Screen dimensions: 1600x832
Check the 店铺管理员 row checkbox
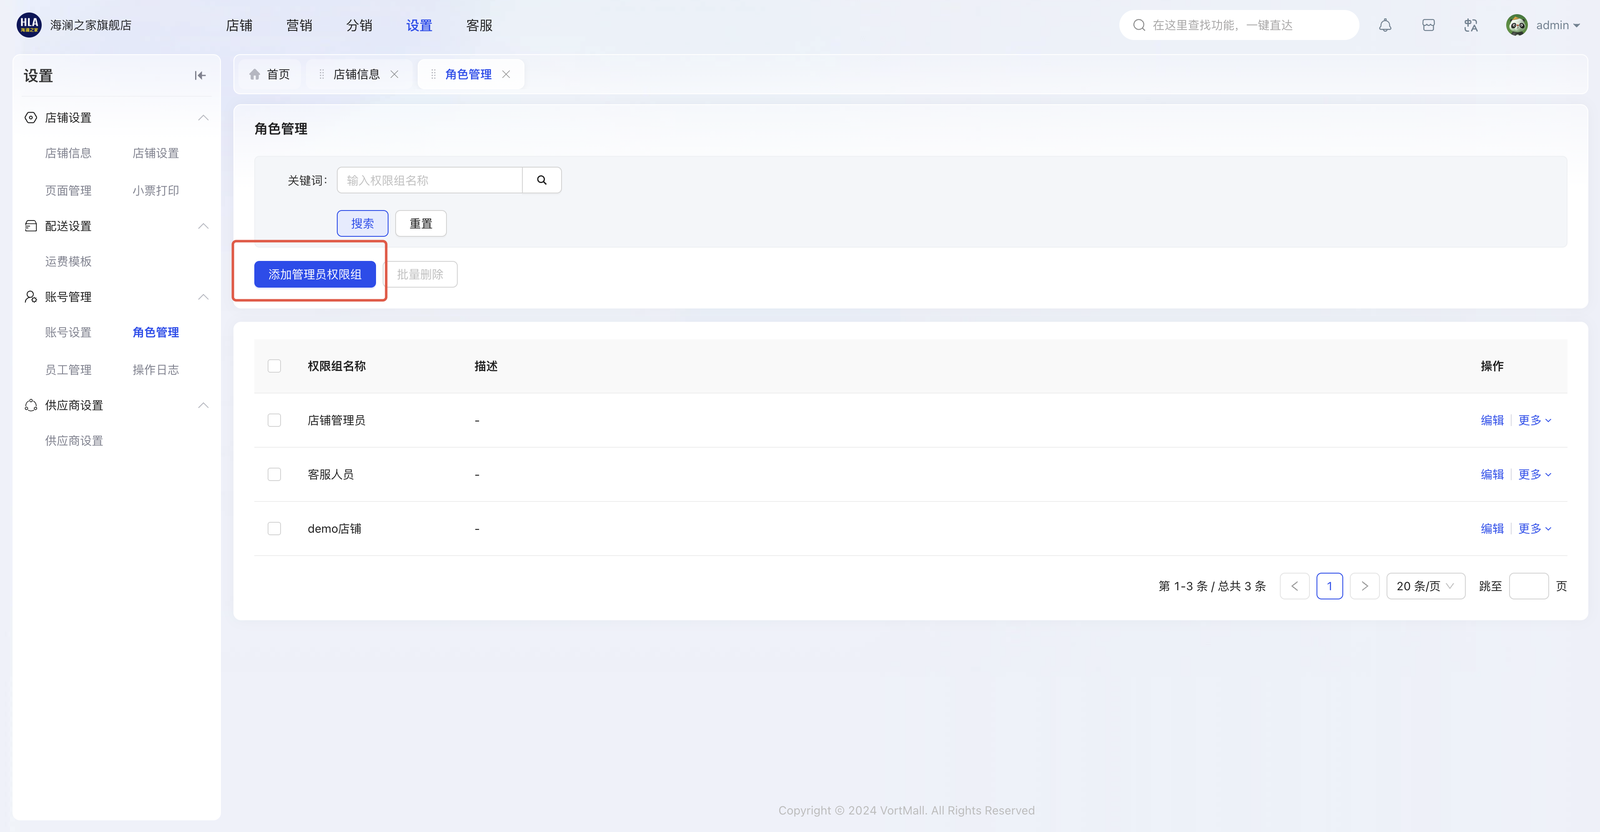pos(274,420)
